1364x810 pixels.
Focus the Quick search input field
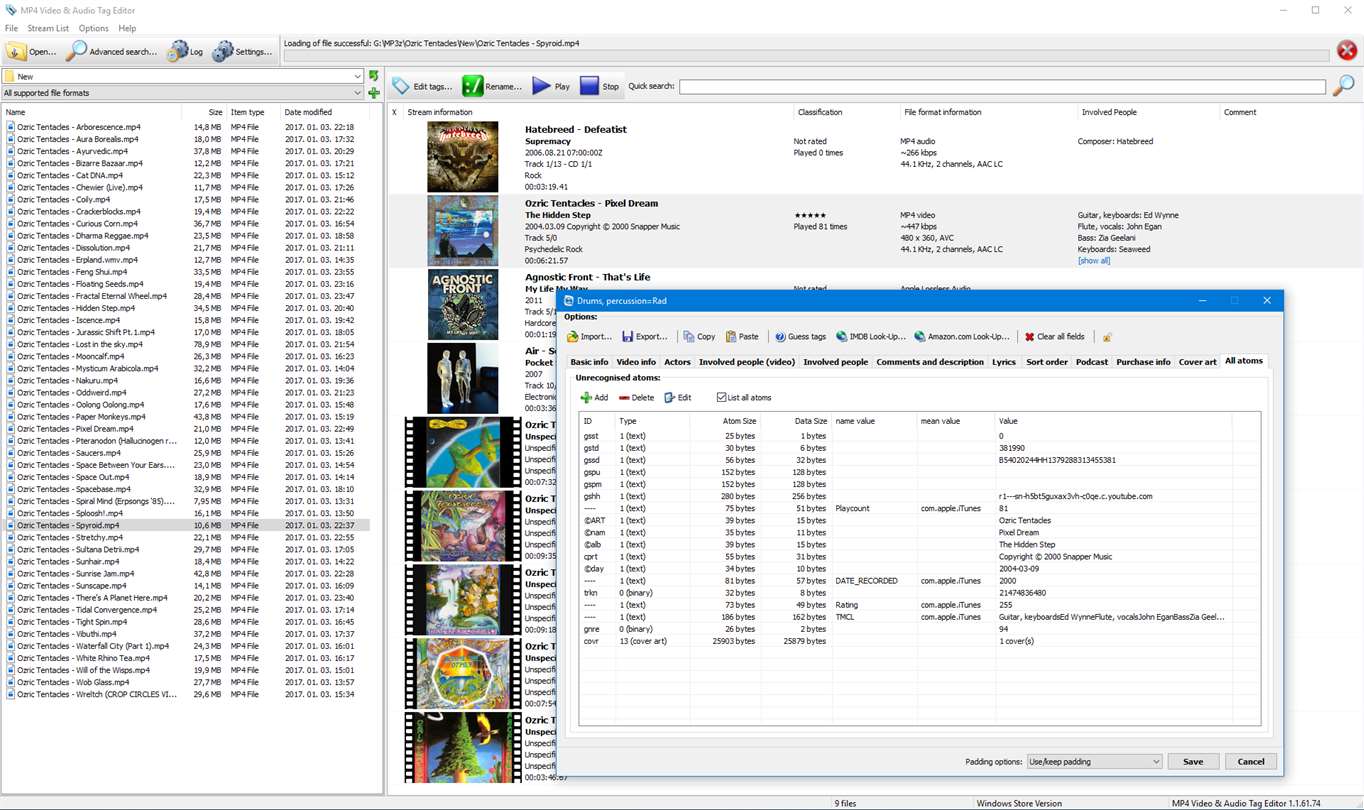tap(1003, 87)
